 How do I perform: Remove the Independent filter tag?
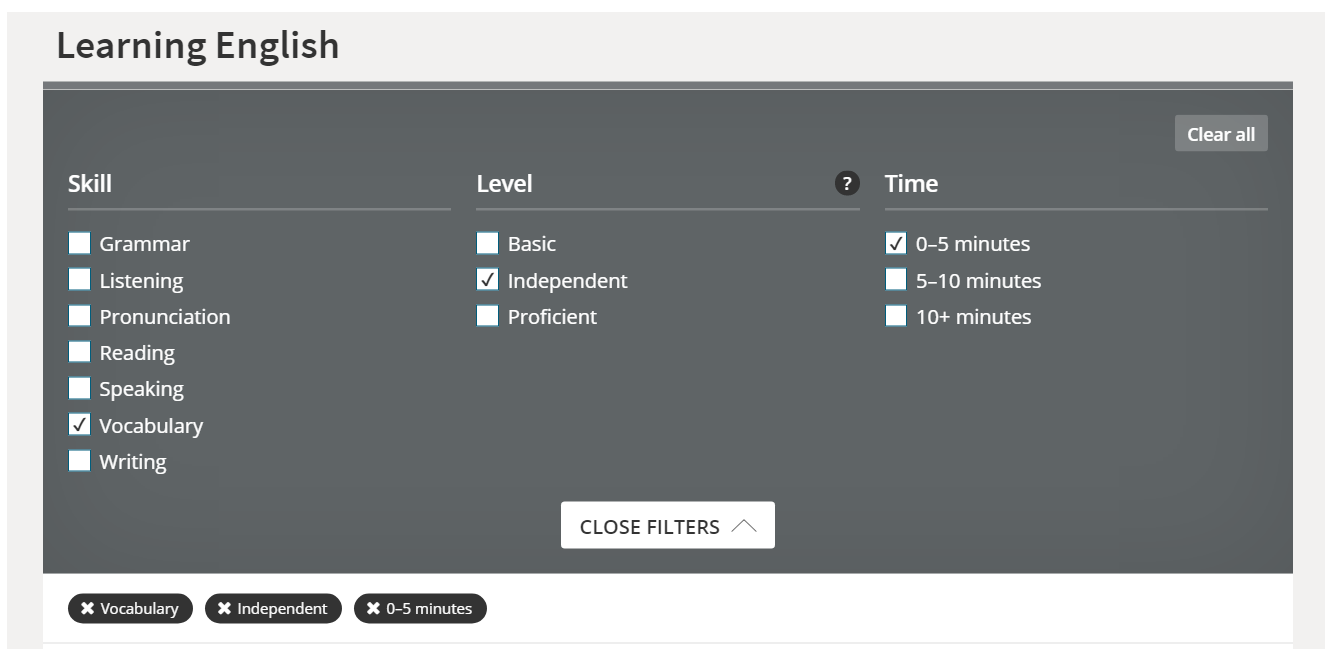pyautogui.click(x=225, y=609)
